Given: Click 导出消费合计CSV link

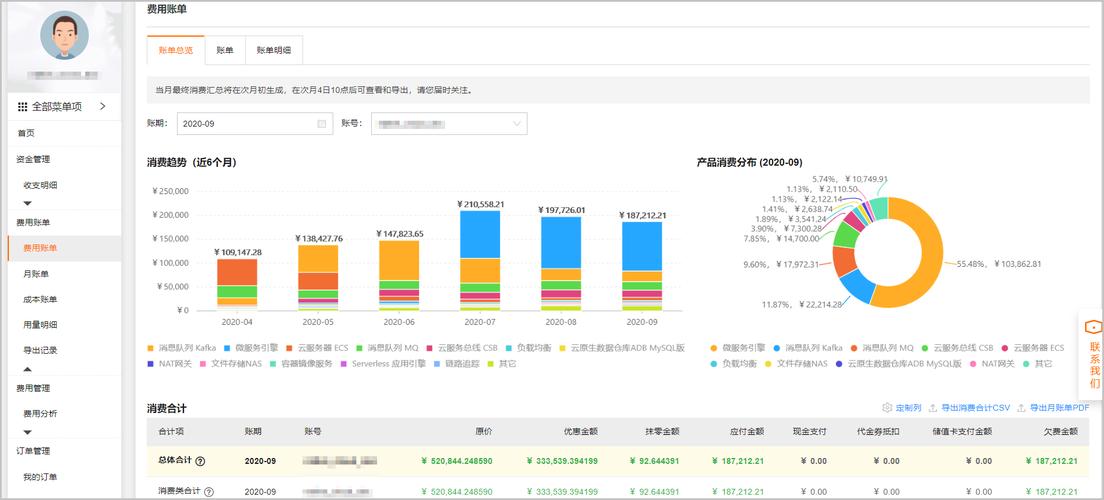Looking at the screenshot, I should pyautogui.click(x=975, y=408).
